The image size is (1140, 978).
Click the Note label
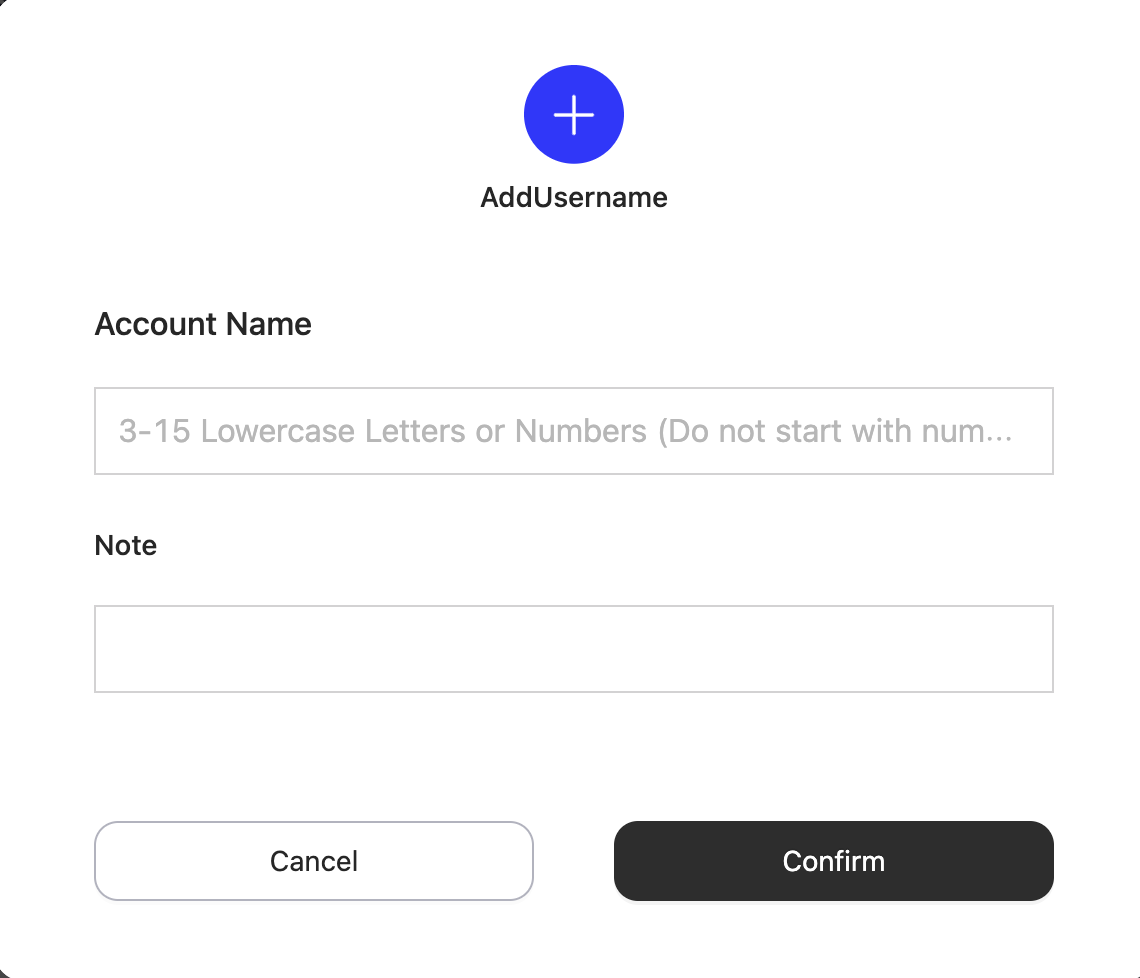(x=126, y=545)
